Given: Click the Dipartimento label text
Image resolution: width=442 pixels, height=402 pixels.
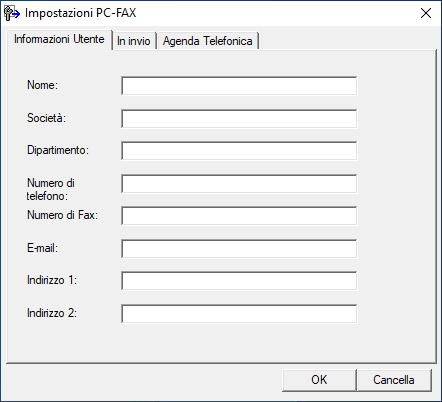Looking at the screenshot, I should [58, 150].
